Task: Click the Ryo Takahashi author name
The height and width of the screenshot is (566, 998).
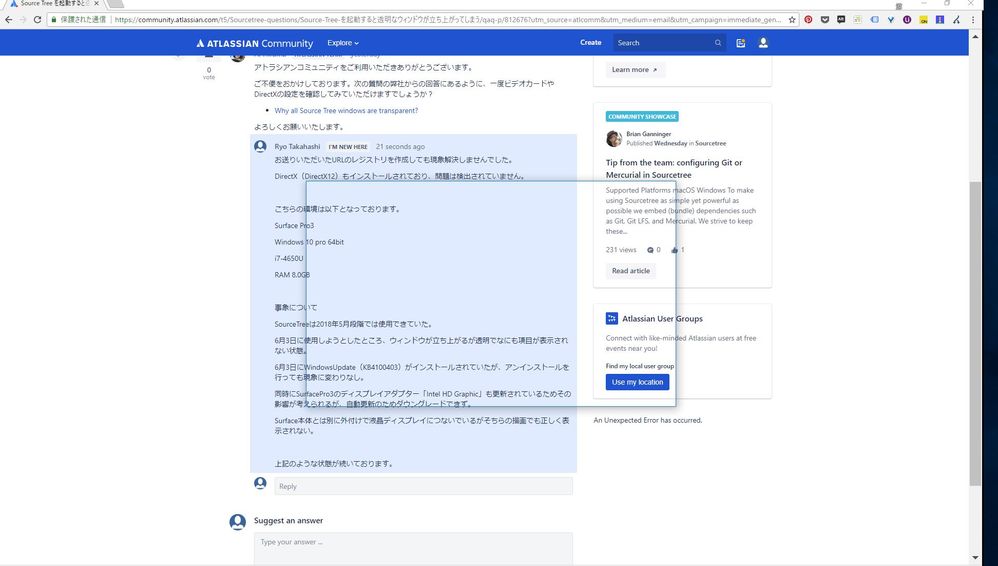Action: pos(297,146)
